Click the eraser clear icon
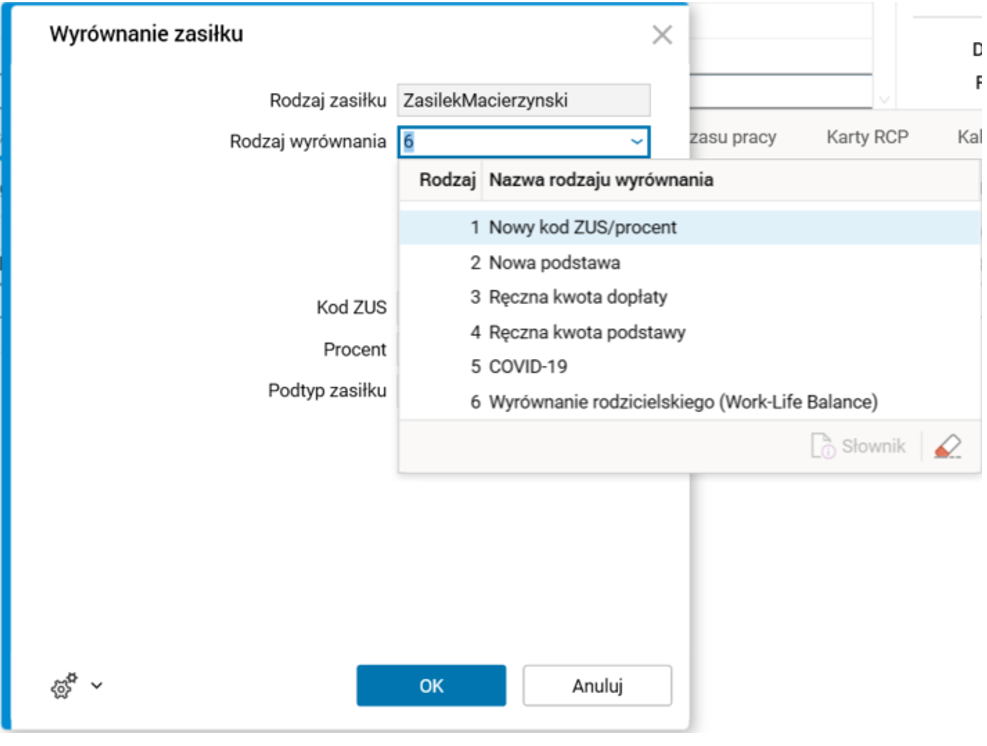This screenshot has width=987, height=746. [946, 447]
